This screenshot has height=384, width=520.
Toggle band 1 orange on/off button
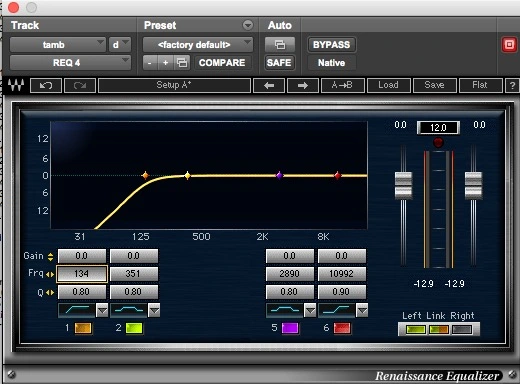pos(83,328)
